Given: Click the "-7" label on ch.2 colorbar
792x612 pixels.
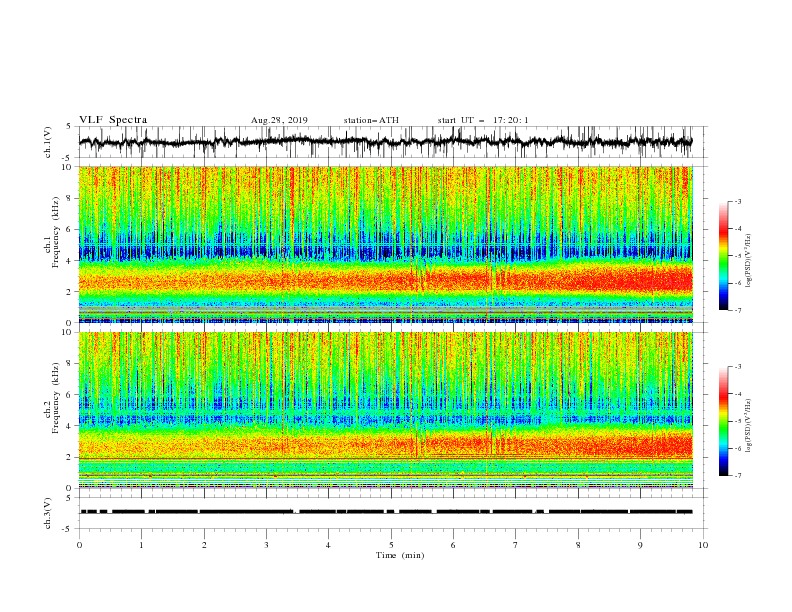Looking at the screenshot, I should (737, 475).
